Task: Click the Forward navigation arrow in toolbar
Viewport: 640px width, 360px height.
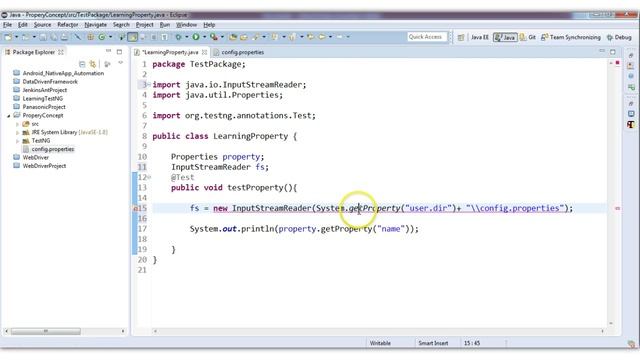Action: pyautogui.click(x=322, y=37)
